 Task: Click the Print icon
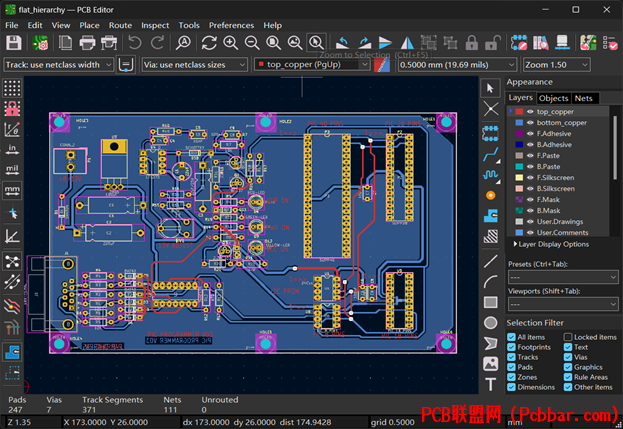[x=87, y=43]
